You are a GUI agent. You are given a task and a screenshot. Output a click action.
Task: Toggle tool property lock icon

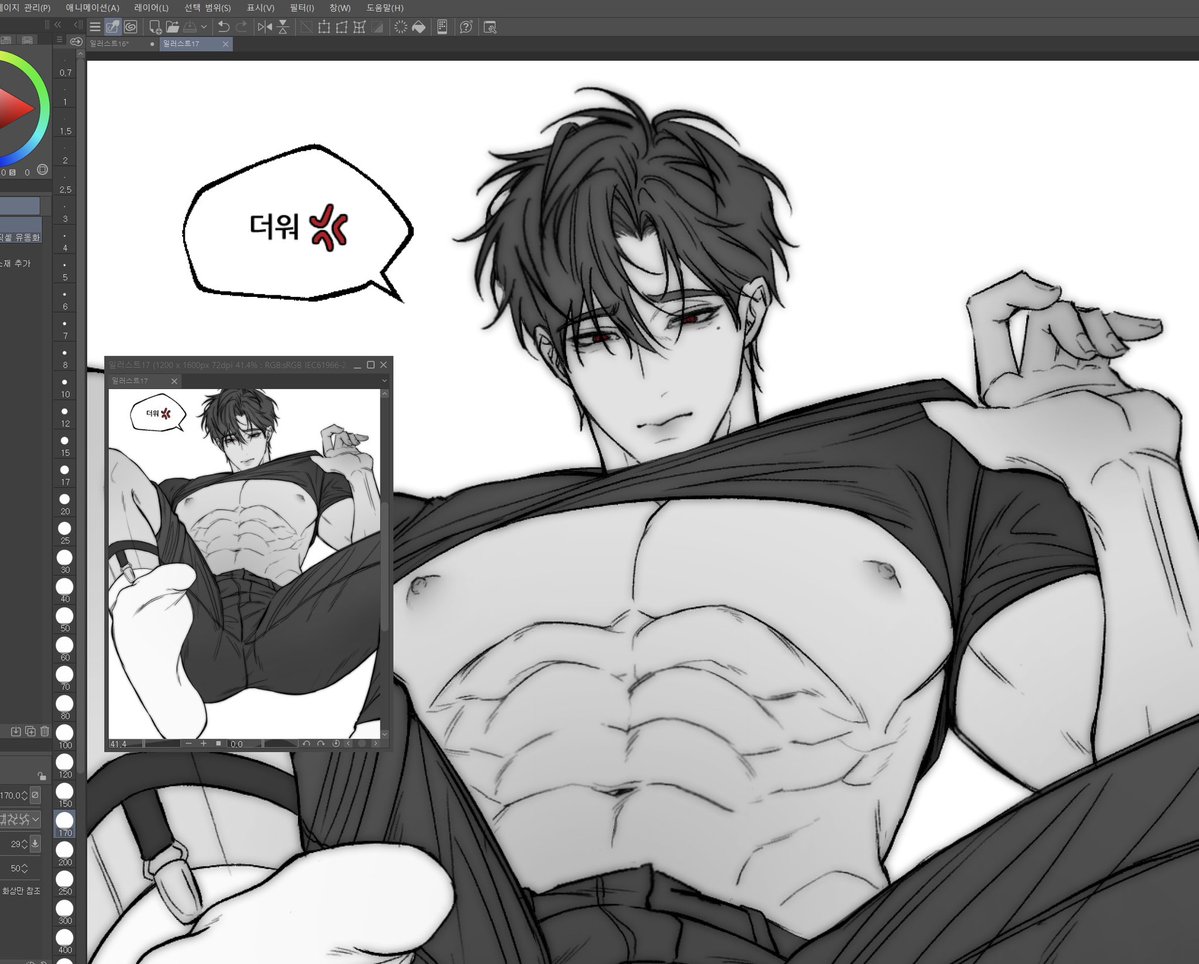pos(42,776)
